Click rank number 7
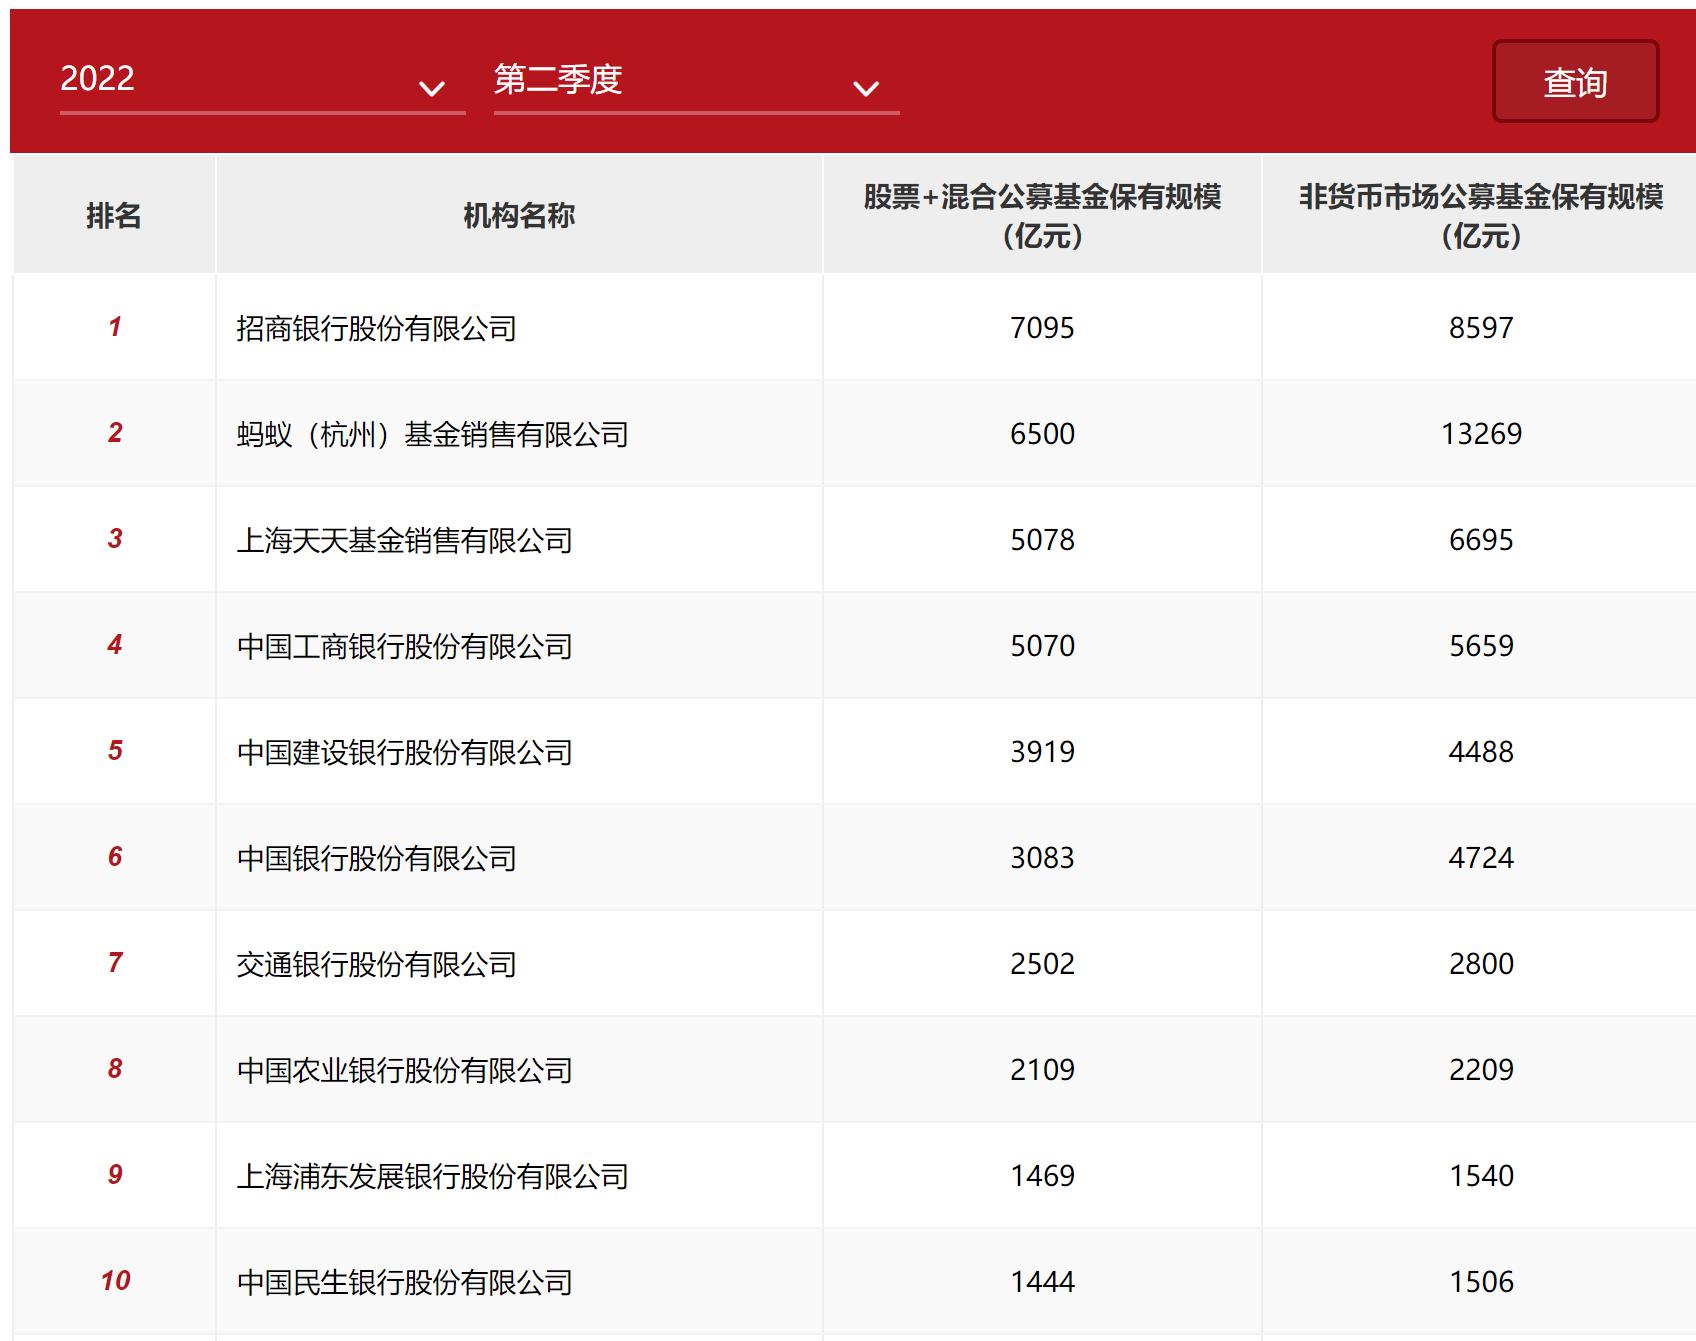Screen dimensions: 1696x1341 115,963
